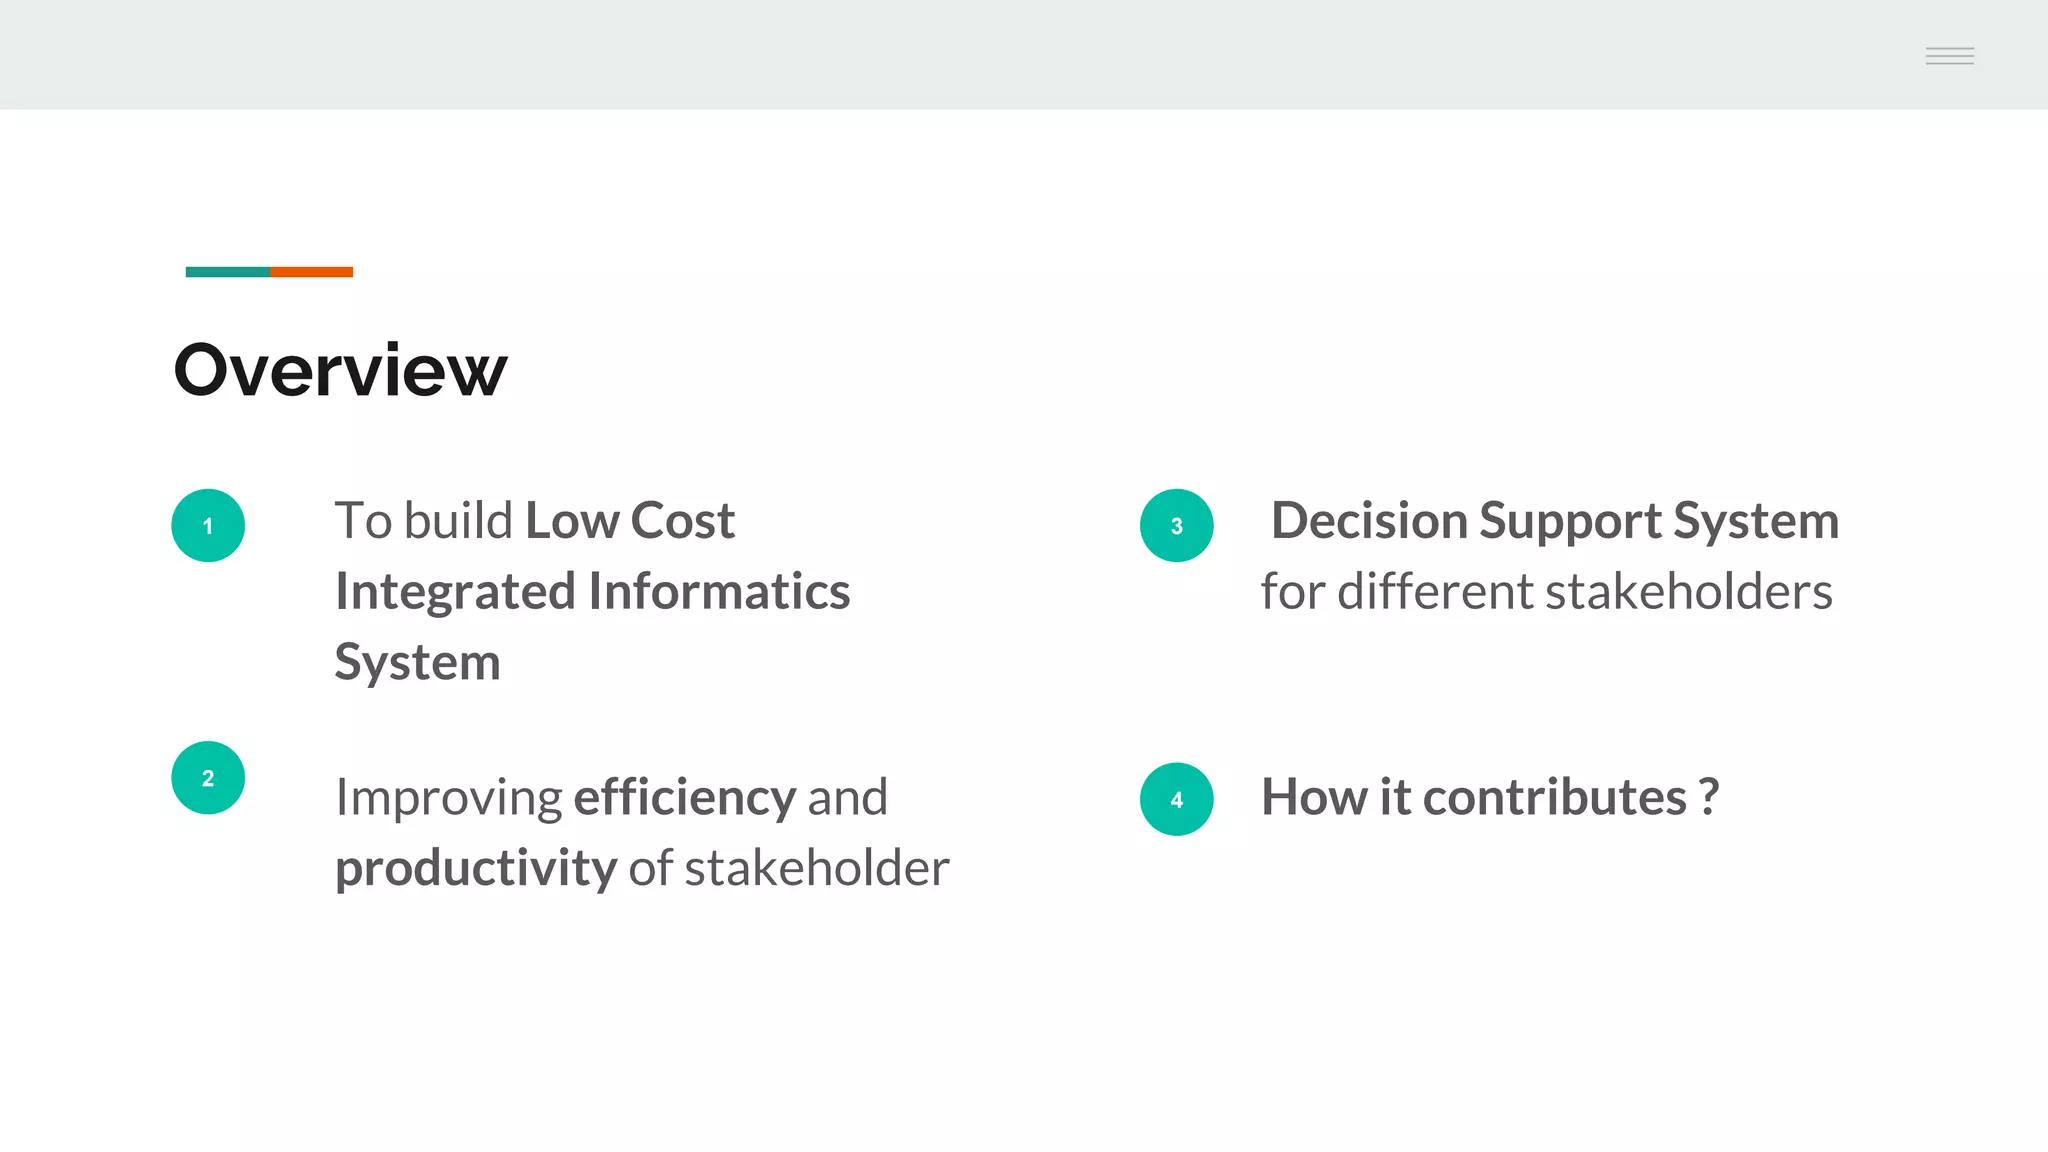The height and width of the screenshot is (1152, 2048).
Task: Click the numbered circle 2 icon
Action: [208, 777]
